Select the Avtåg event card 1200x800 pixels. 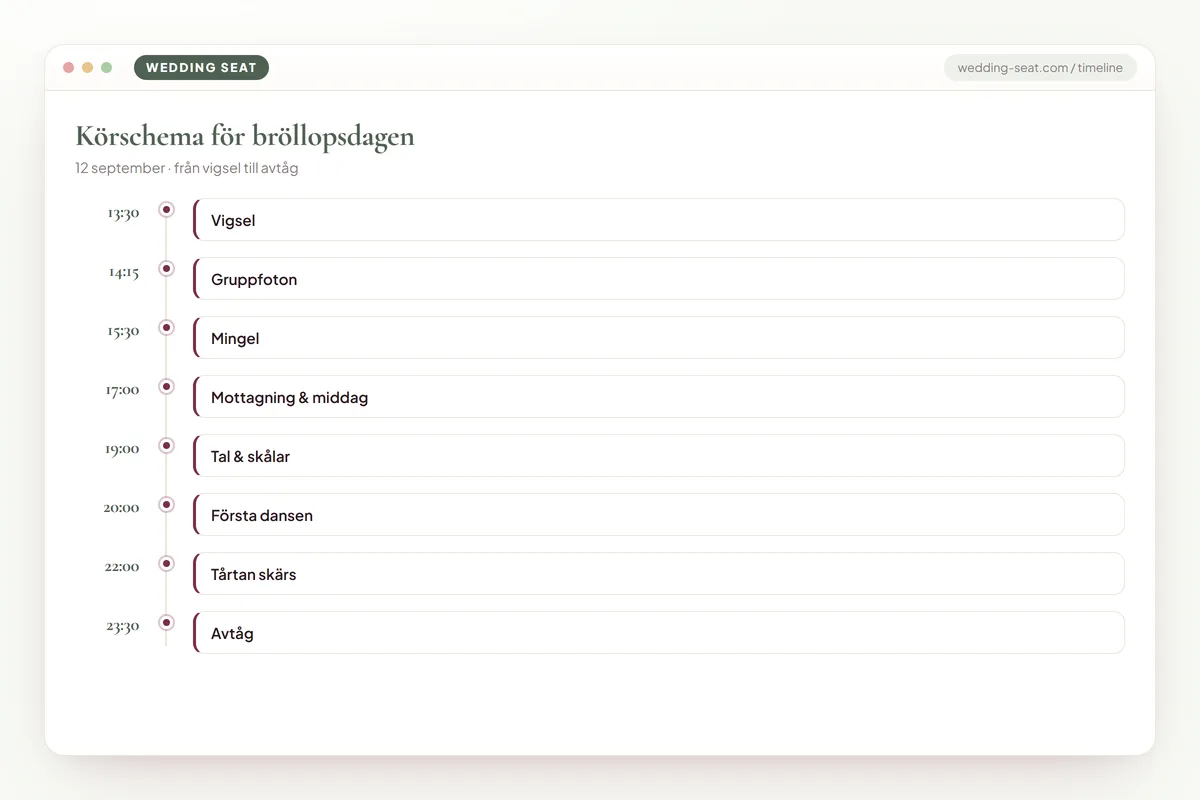(658, 633)
